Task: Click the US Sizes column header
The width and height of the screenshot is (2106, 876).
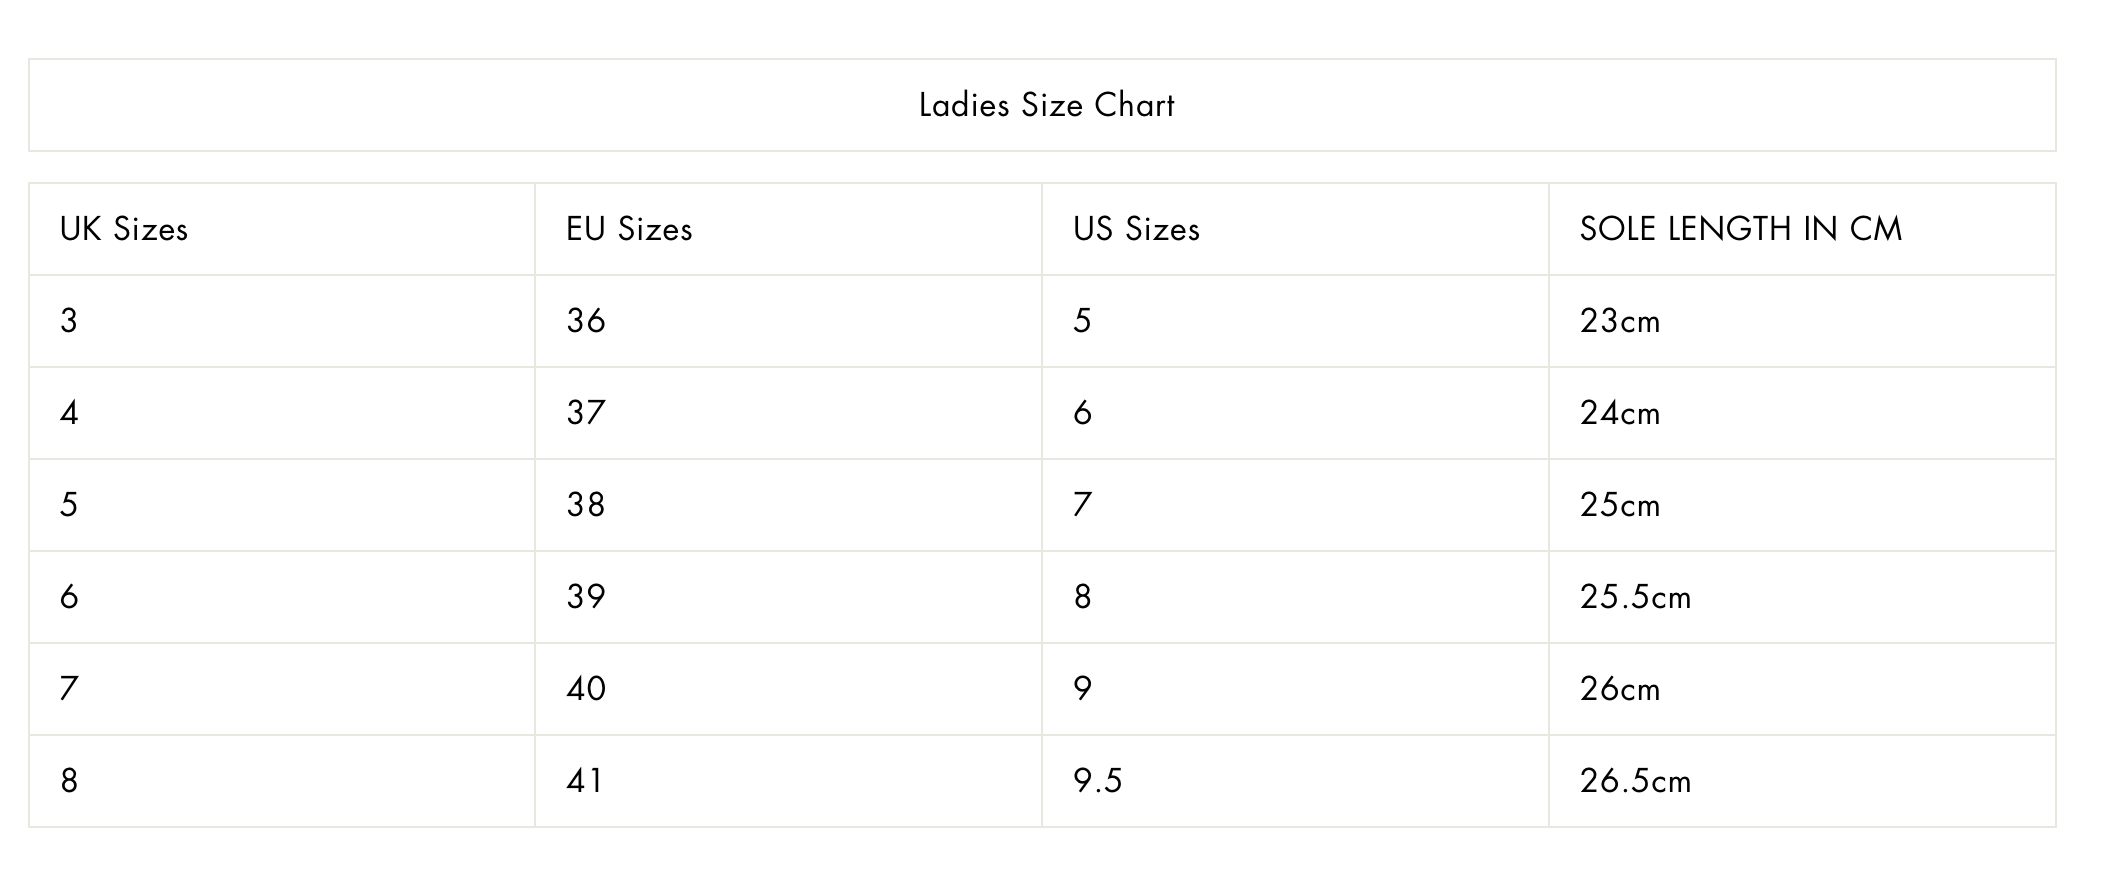Action: click(1136, 229)
